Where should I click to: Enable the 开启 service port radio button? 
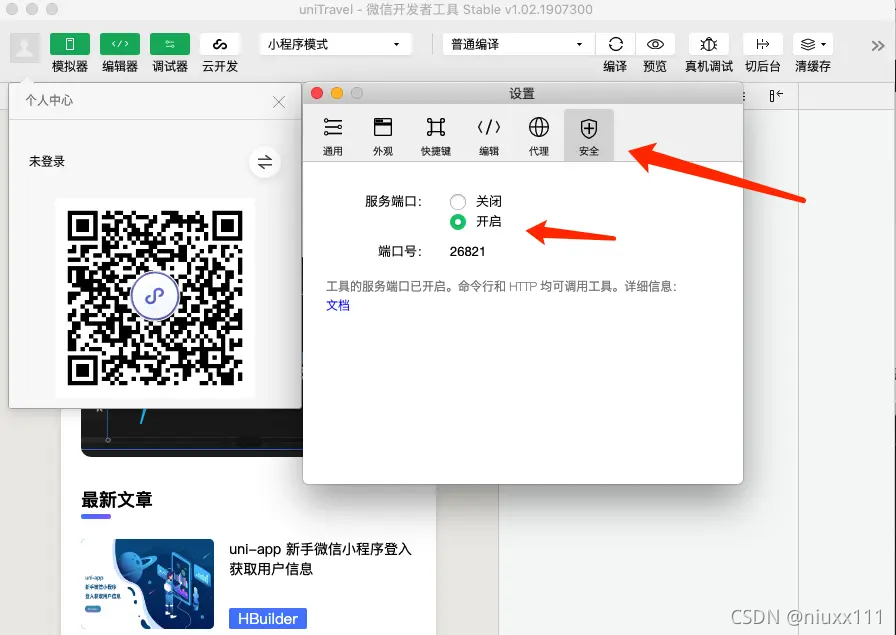click(x=458, y=222)
